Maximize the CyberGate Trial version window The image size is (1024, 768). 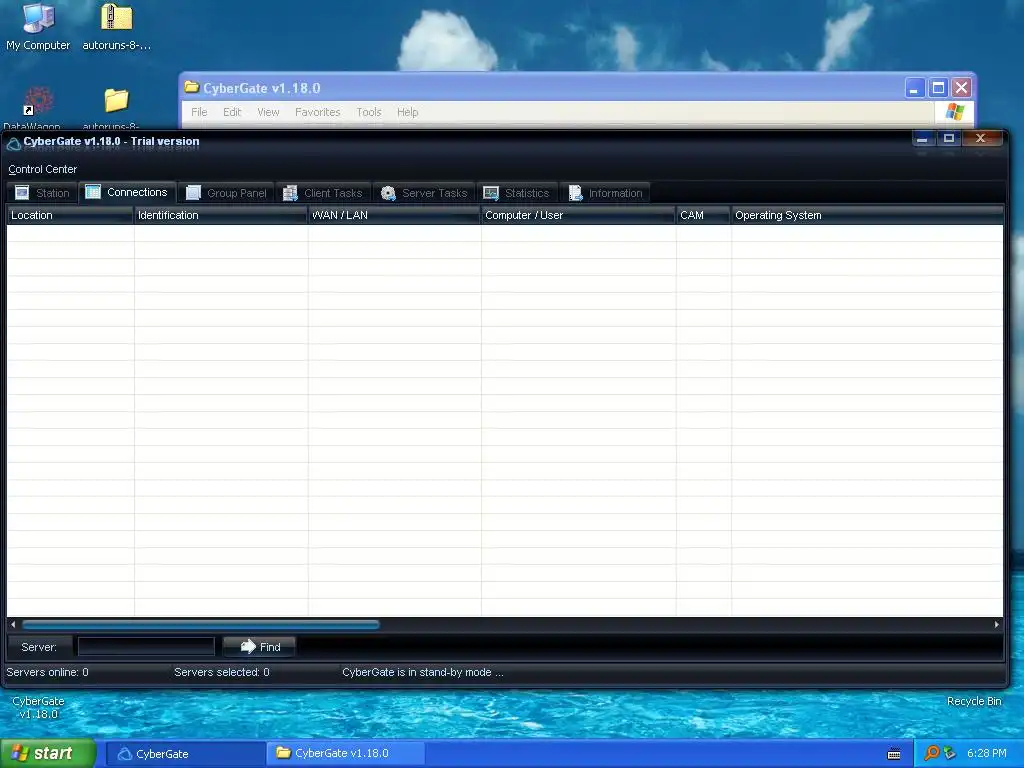tap(949, 138)
